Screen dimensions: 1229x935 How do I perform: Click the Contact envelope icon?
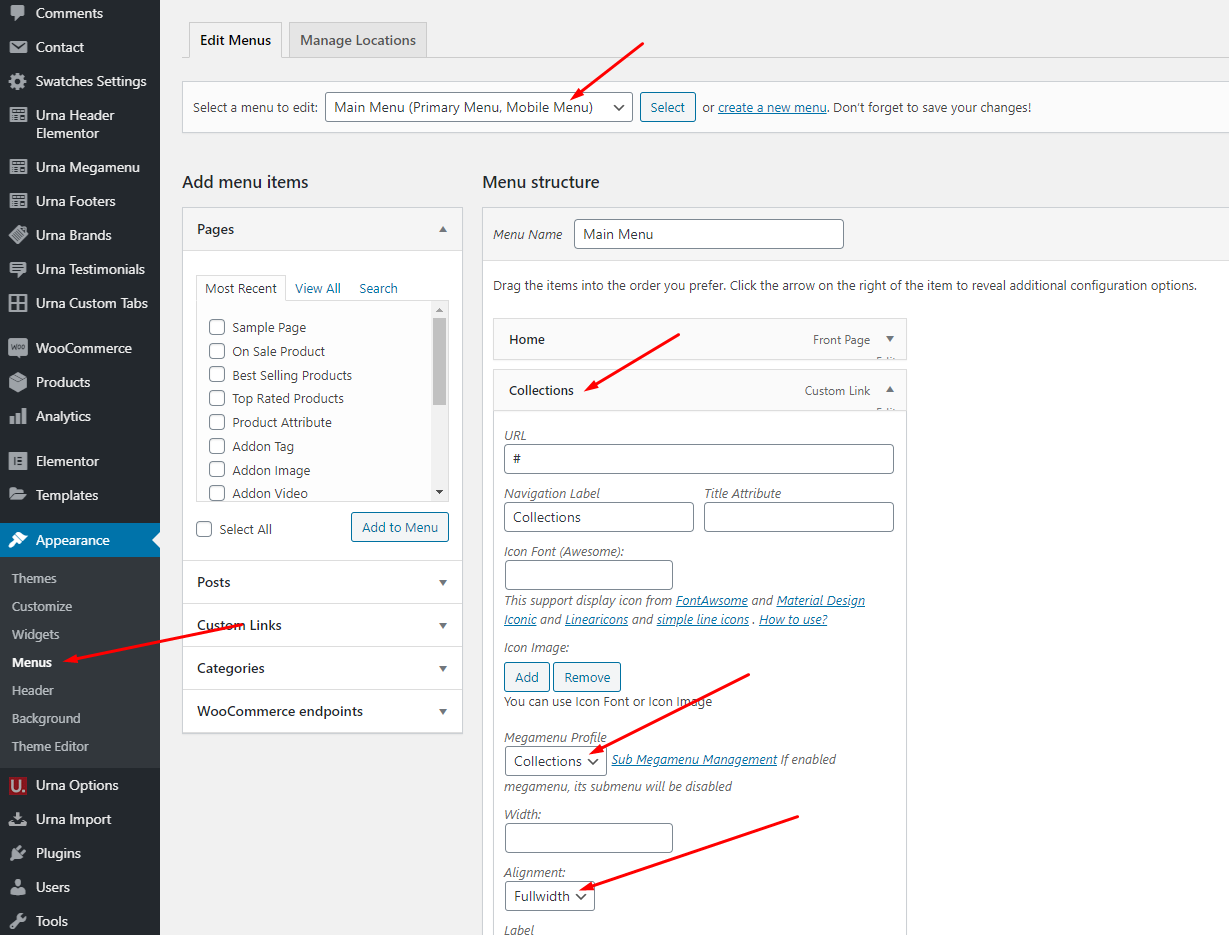18,47
